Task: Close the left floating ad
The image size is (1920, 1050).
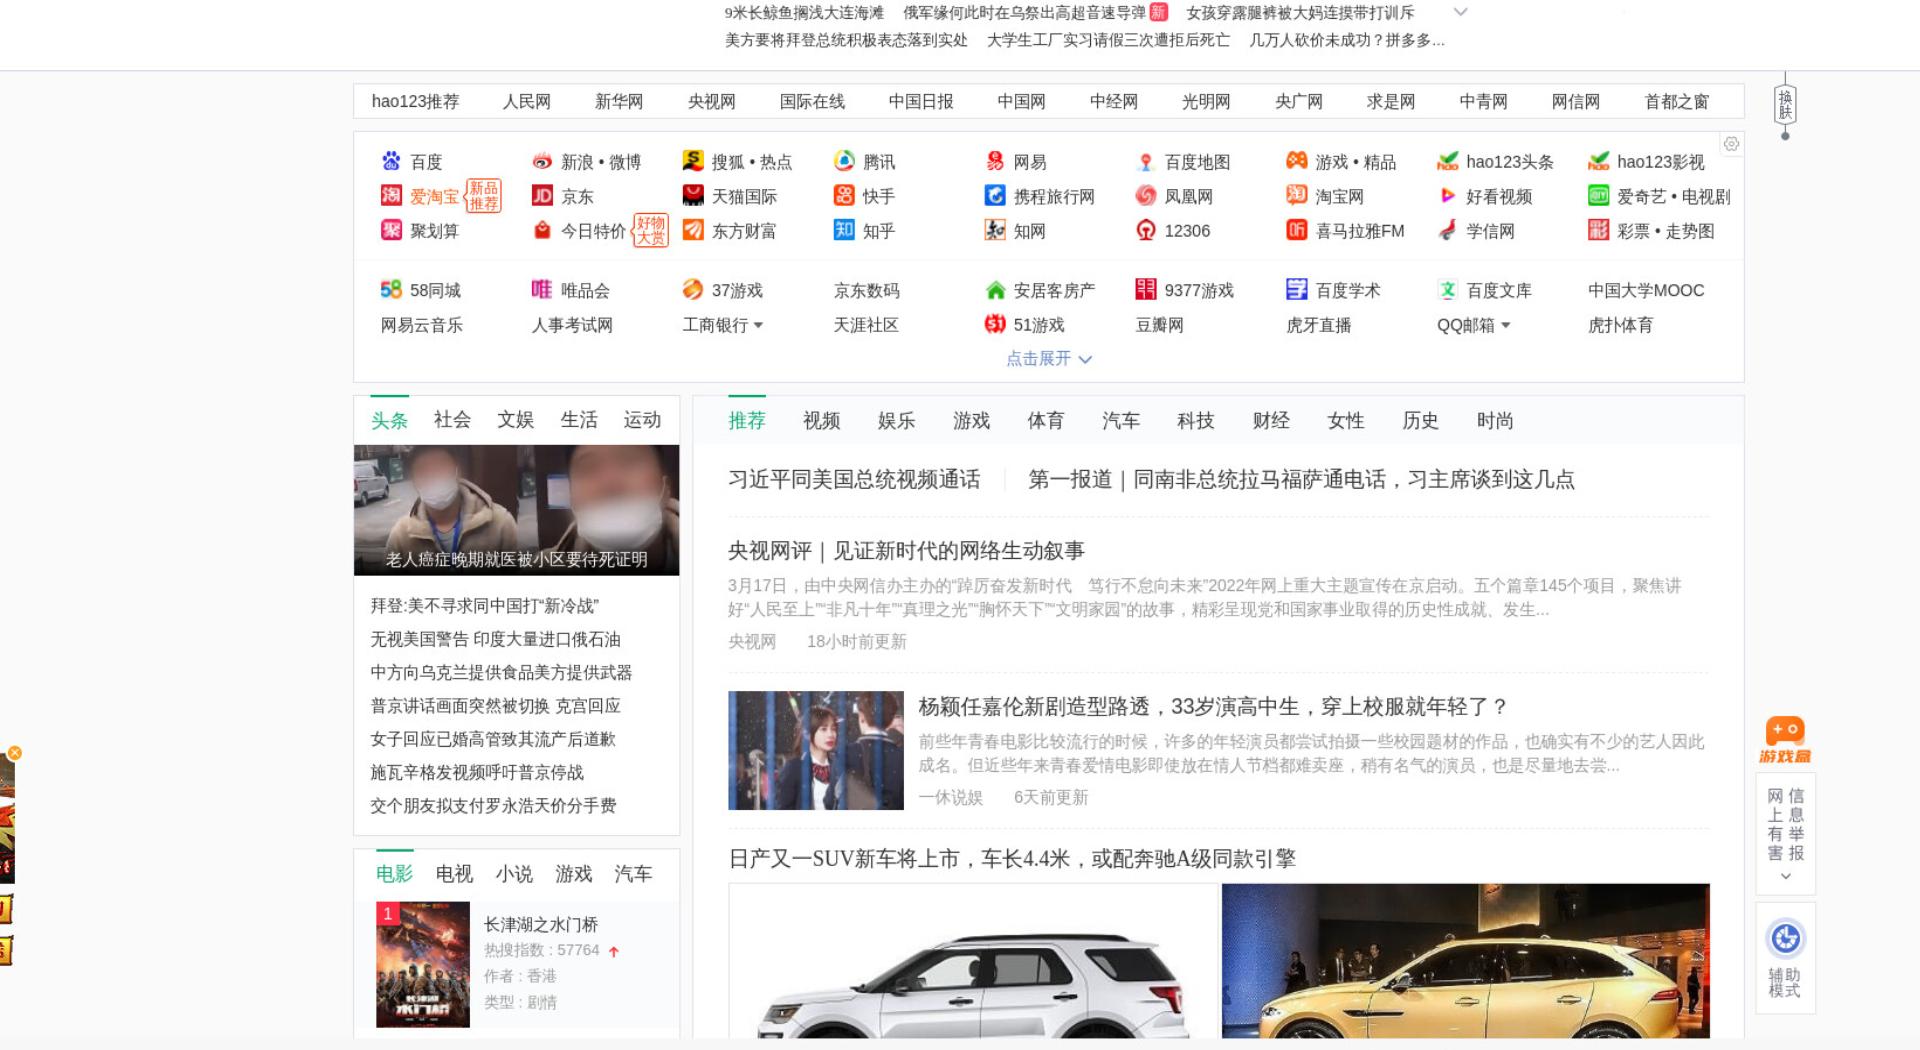Action: [14, 753]
